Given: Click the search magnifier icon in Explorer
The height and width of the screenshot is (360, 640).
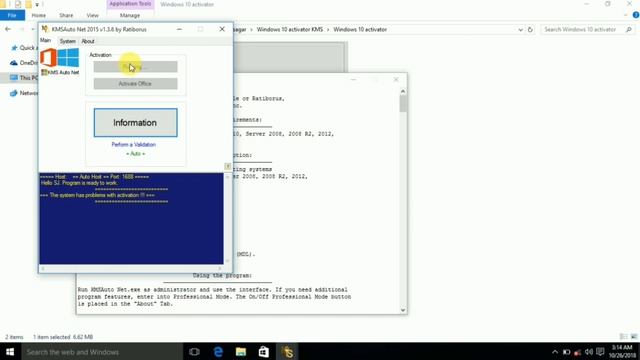Looking at the screenshot, I should point(629,29).
